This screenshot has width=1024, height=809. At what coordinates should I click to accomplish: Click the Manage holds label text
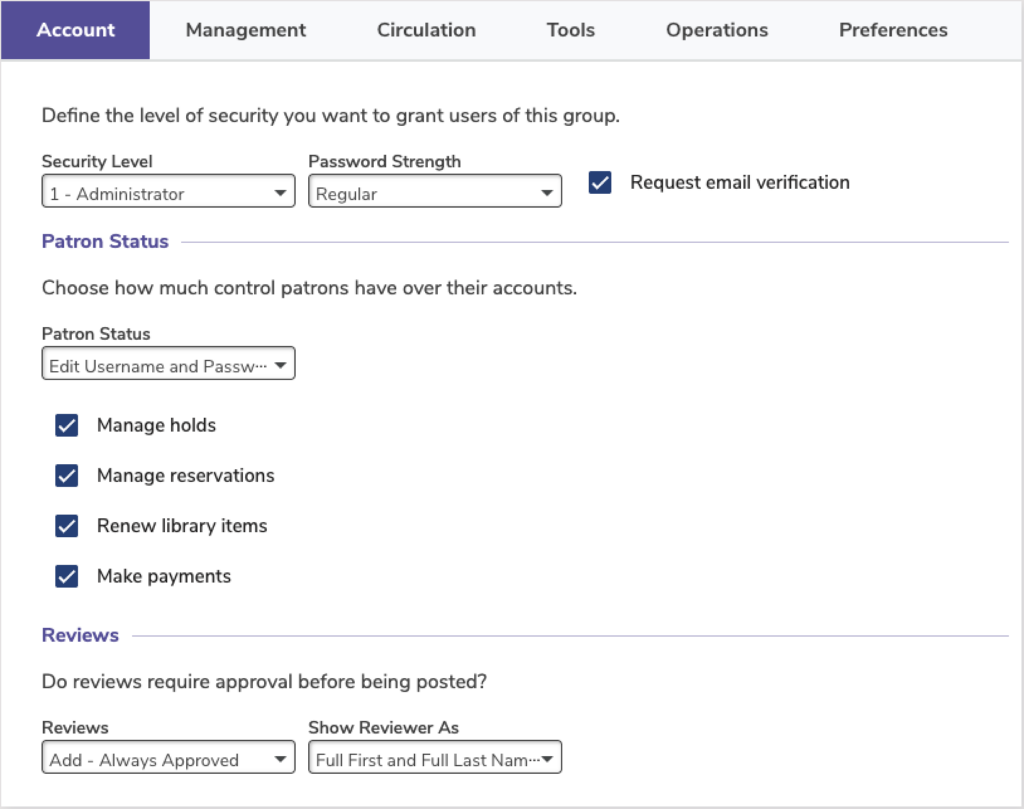pyautogui.click(x=156, y=426)
